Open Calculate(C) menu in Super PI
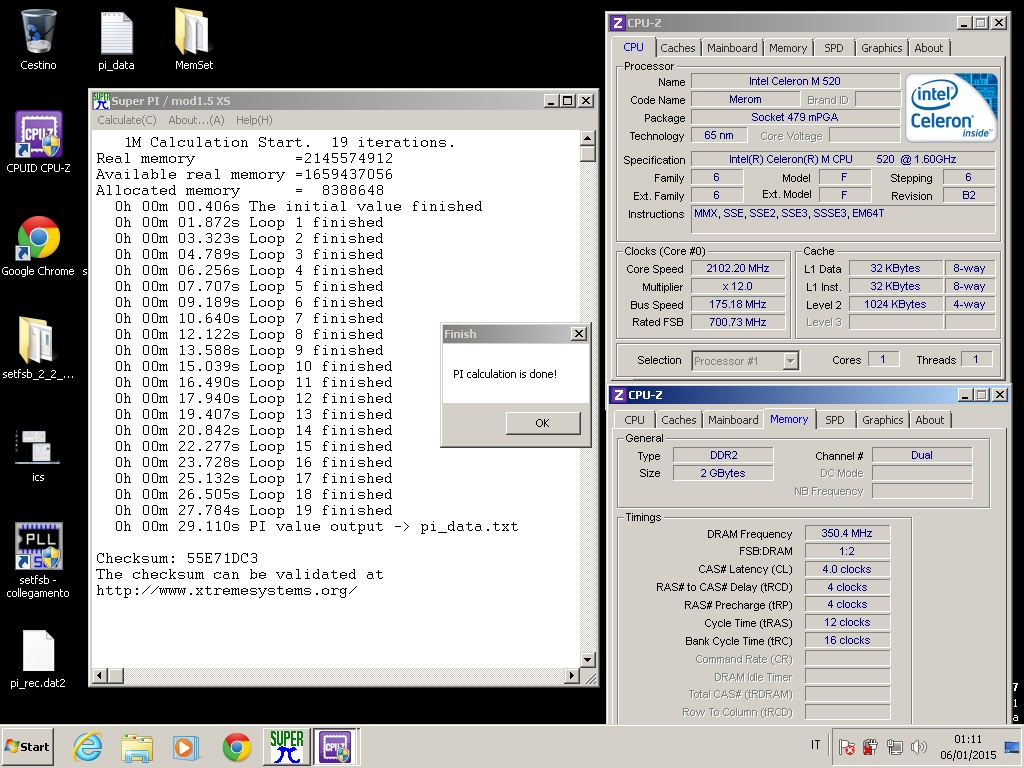 tap(127, 120)
